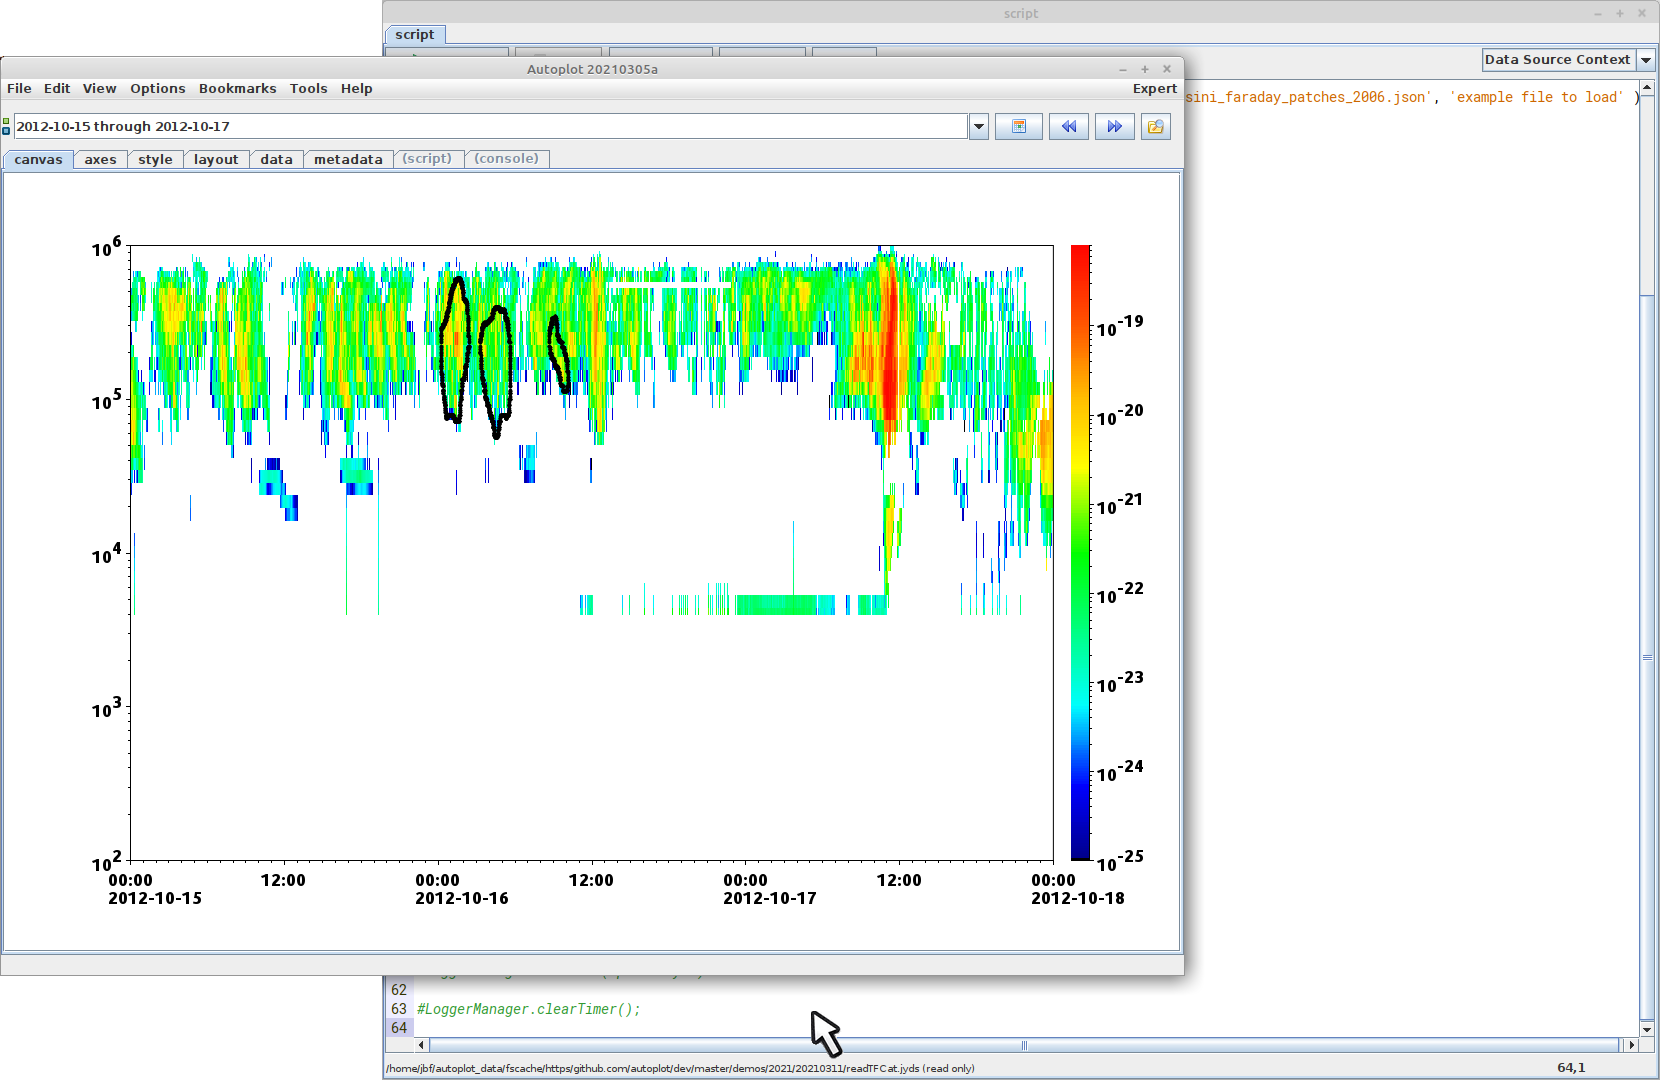The height and width of the screenshot is (1080, 1660).
Task: Close the script window
Action: tap(1642, 13)
